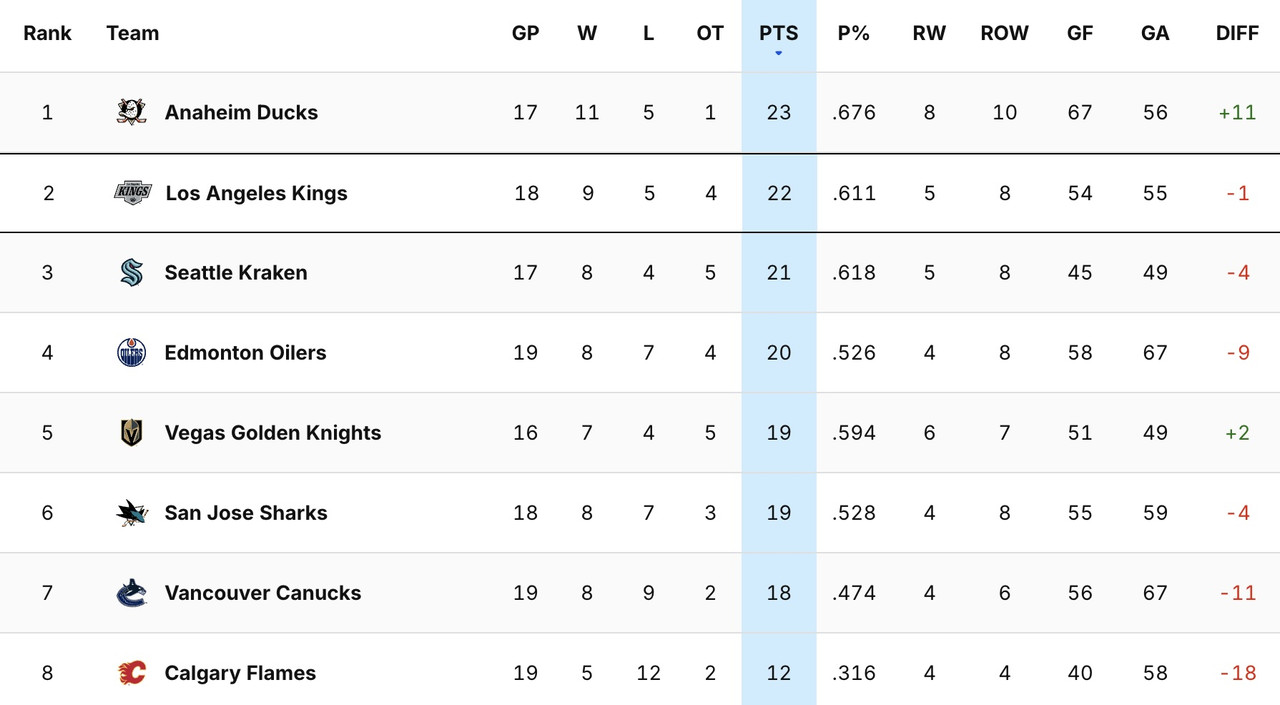Click the Anaheim Ducks logo
The height and width of the screenshot is (705, 1280).
[x=131, y=112]
